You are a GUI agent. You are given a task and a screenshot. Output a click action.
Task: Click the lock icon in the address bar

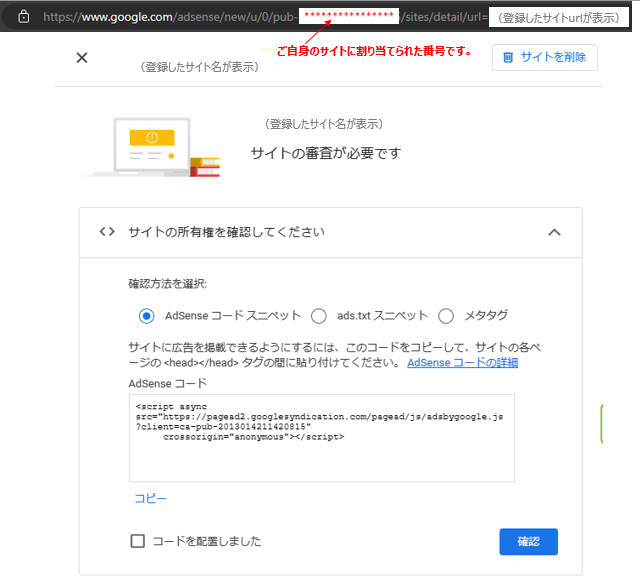24,17
